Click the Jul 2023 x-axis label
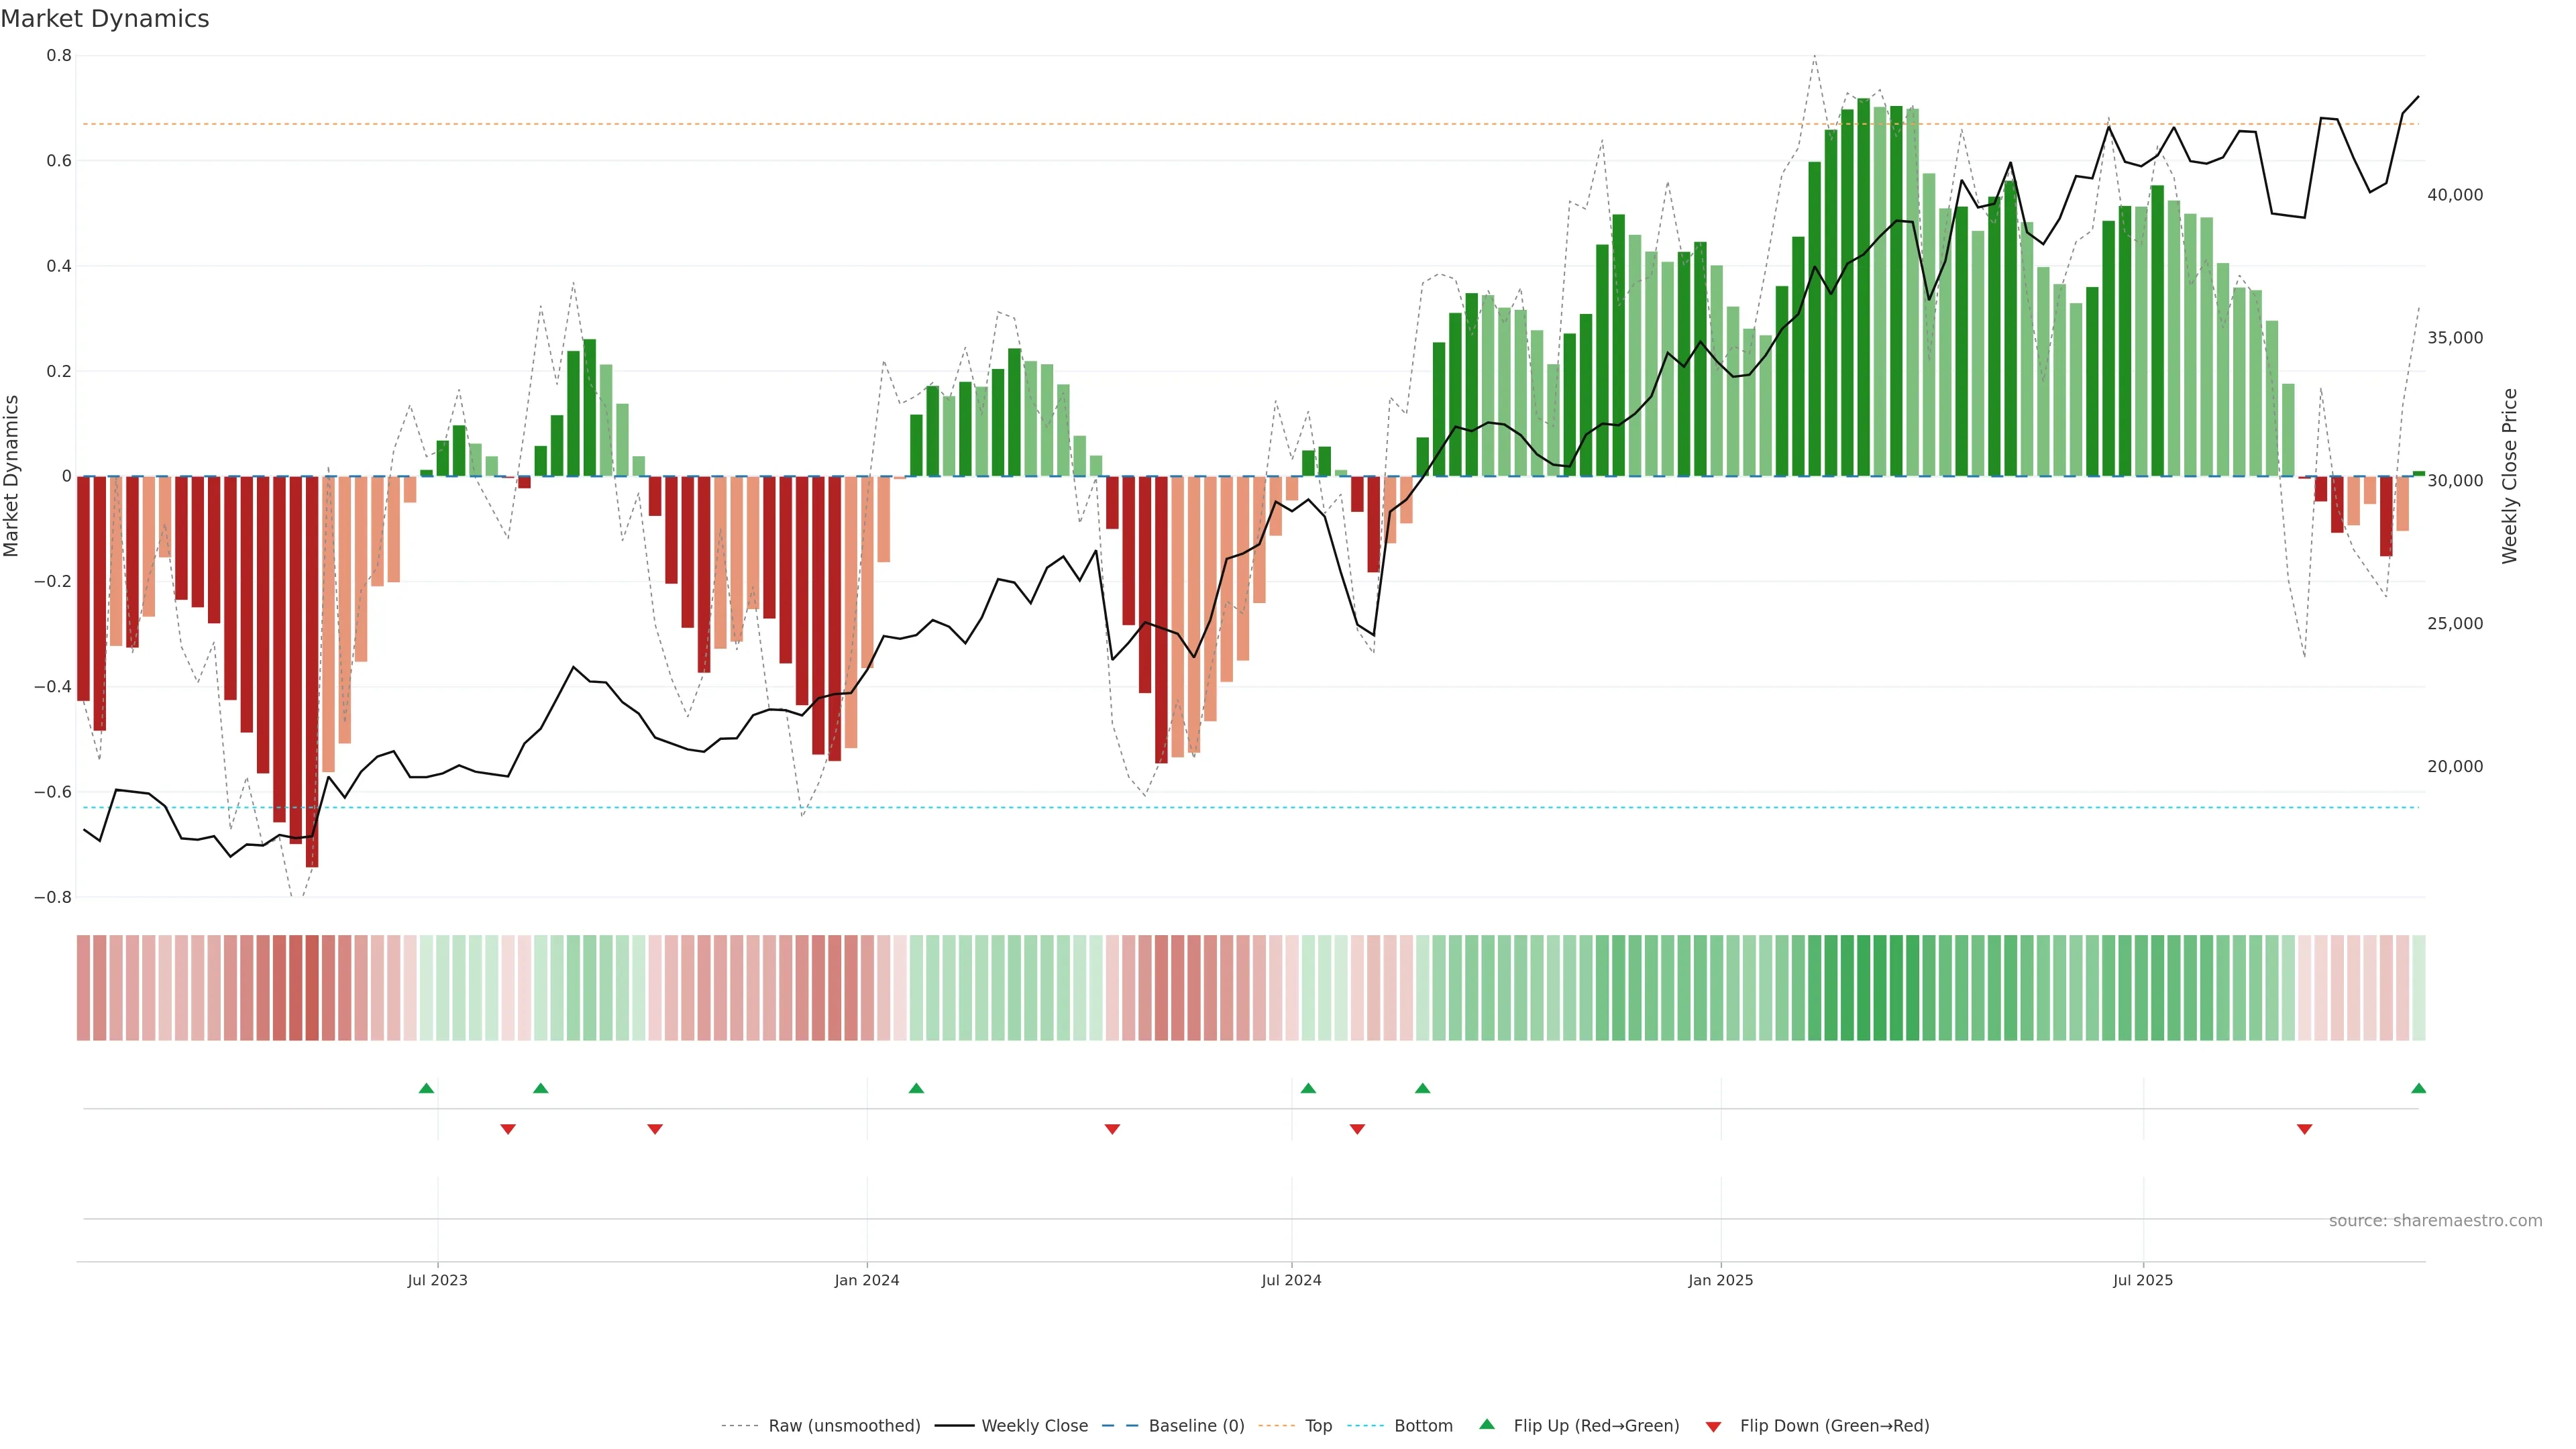Viewport: 2576px width, 1449px height. [437, 1280]
